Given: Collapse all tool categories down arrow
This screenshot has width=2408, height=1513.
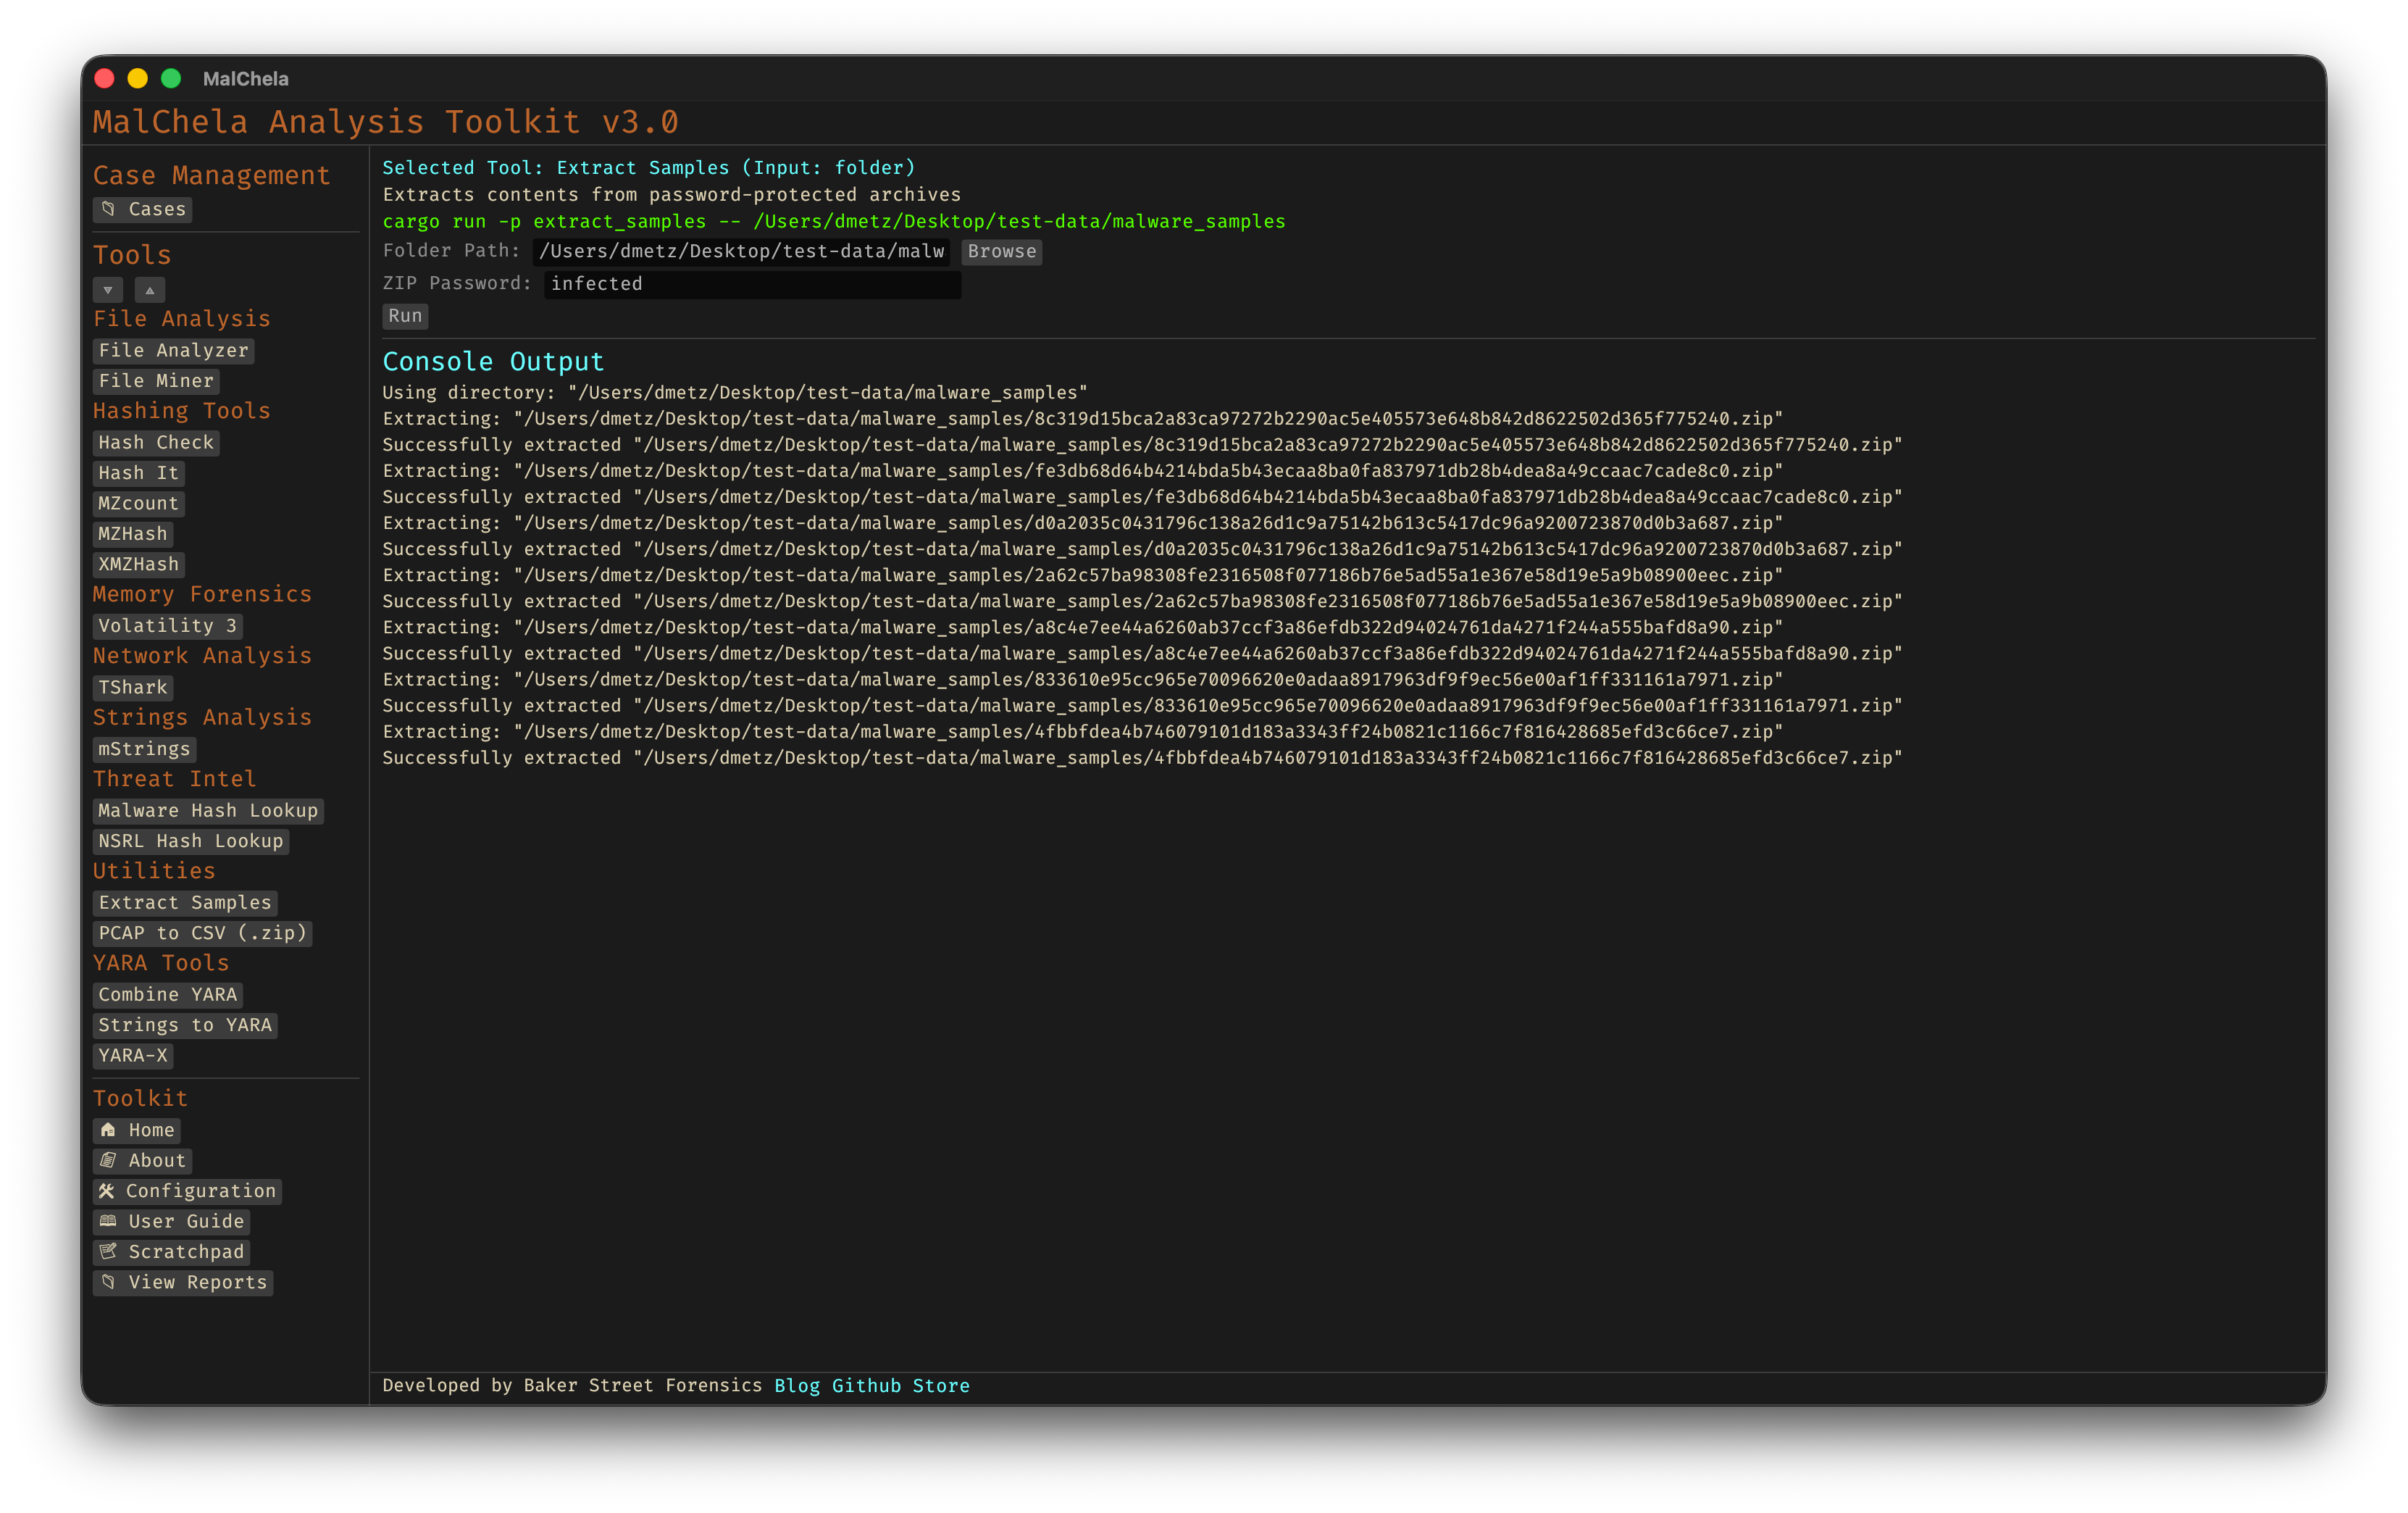Looking at the screenshot, I should [x=108, y=290].
